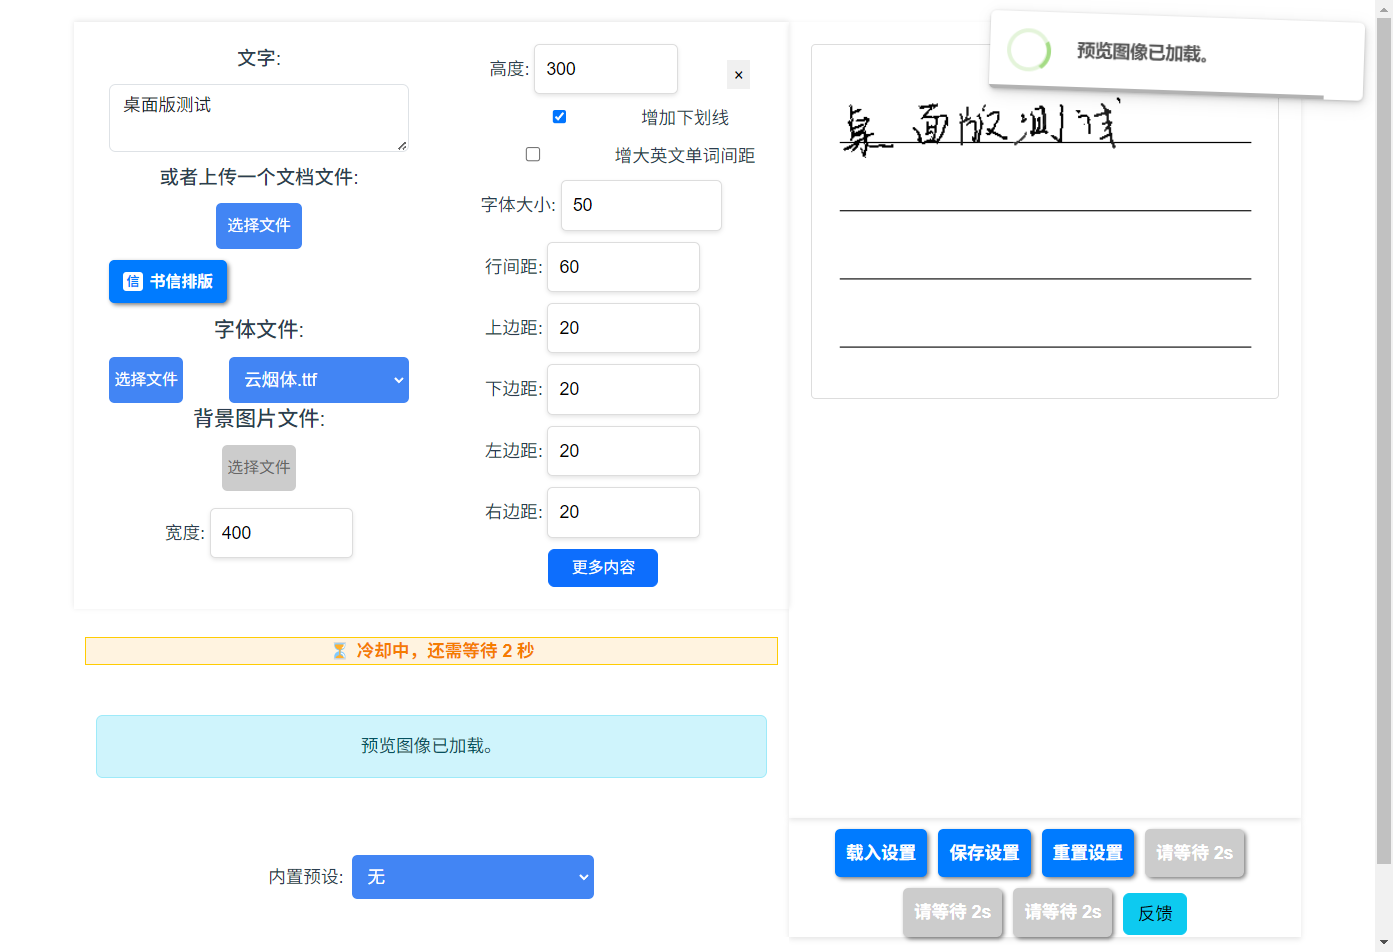Click 选择文件 button for font file
Viewport: 1393px width, 952px height.
pos(146,380)
